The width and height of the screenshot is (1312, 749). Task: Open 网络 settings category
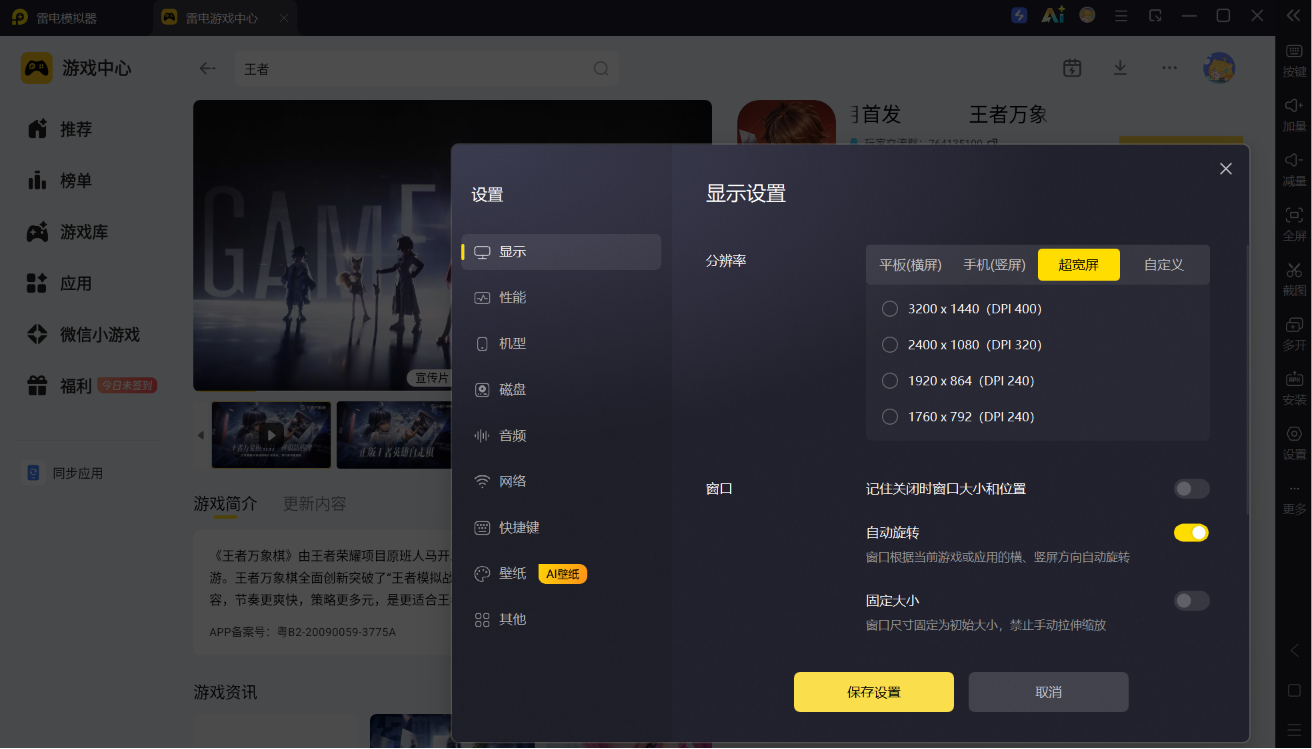[561, 482]
